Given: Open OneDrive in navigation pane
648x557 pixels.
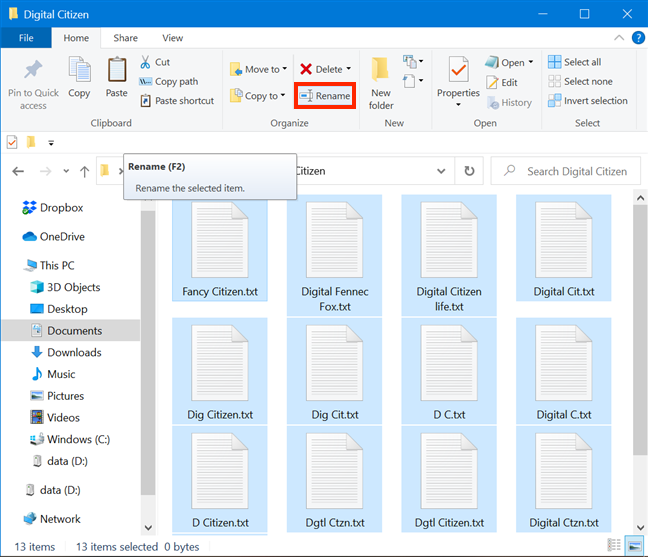Looking at the screenshot, I should [x=53, y=236].
